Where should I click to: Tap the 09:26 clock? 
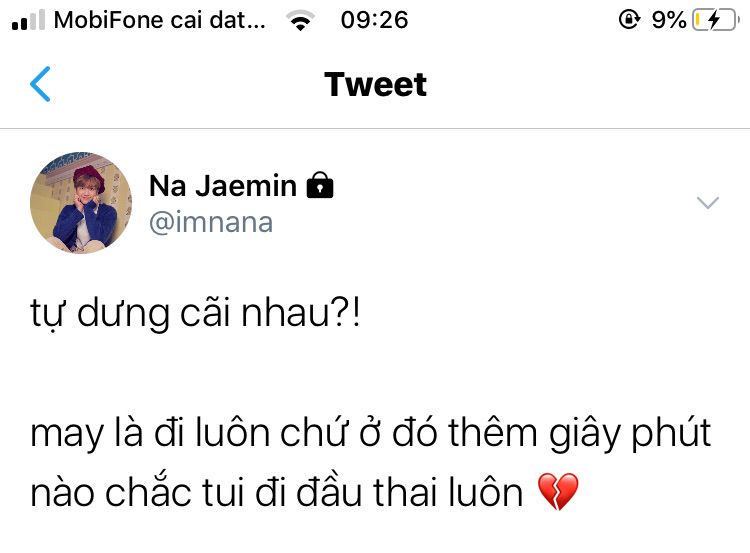pyautogui.click(x=375, y=20)
